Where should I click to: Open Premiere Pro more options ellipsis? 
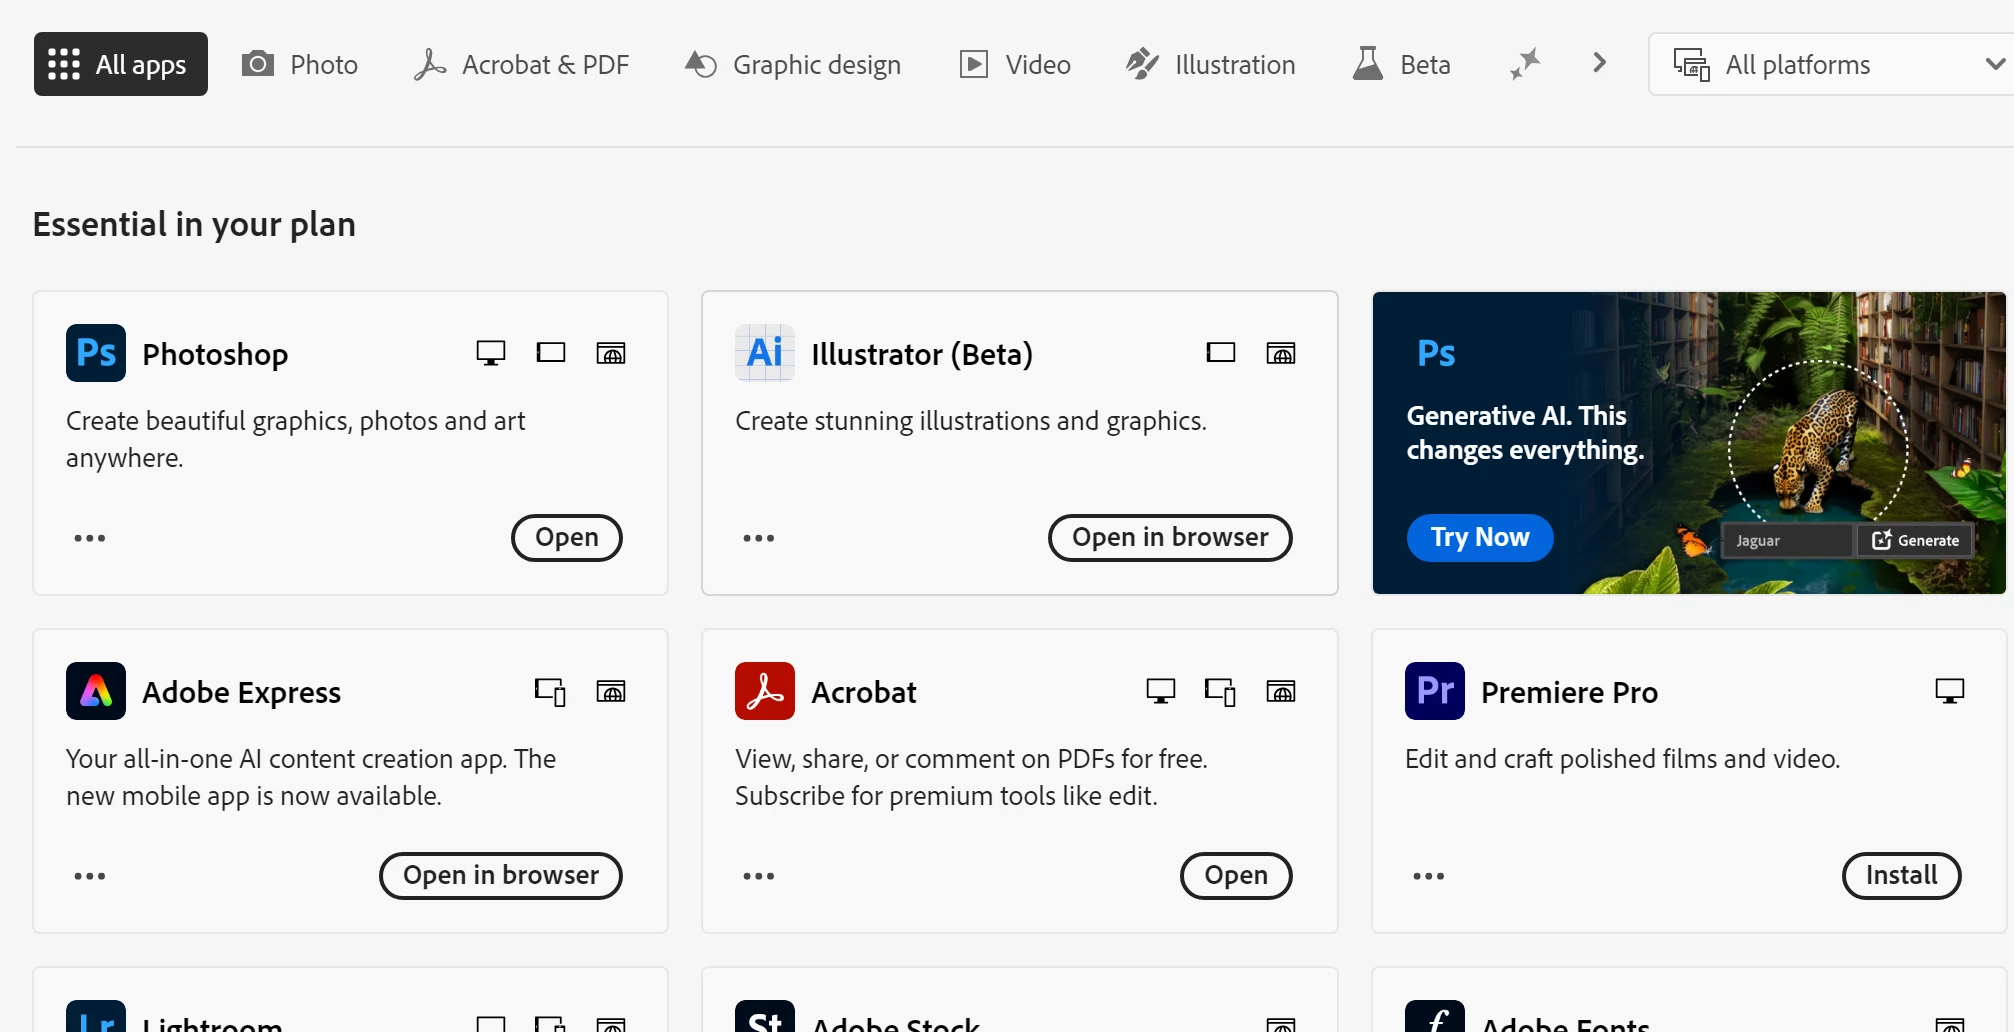(1429, 876)
